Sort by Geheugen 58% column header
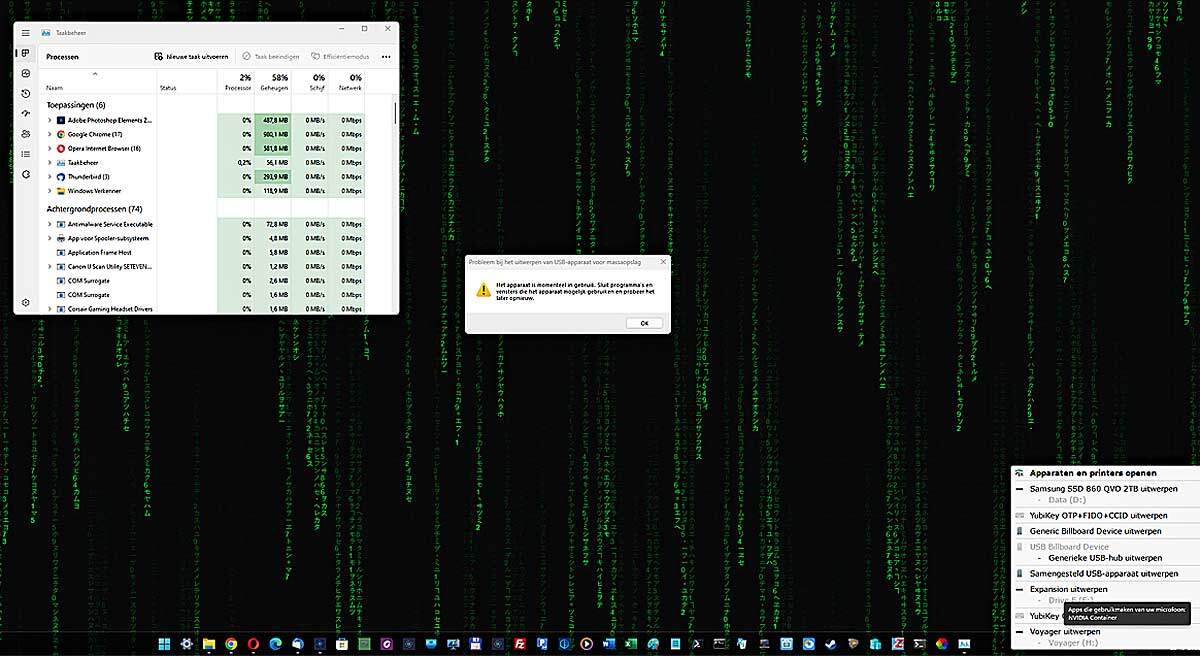The height and width of the screenshot is (656, 1200). click(274, 82)
